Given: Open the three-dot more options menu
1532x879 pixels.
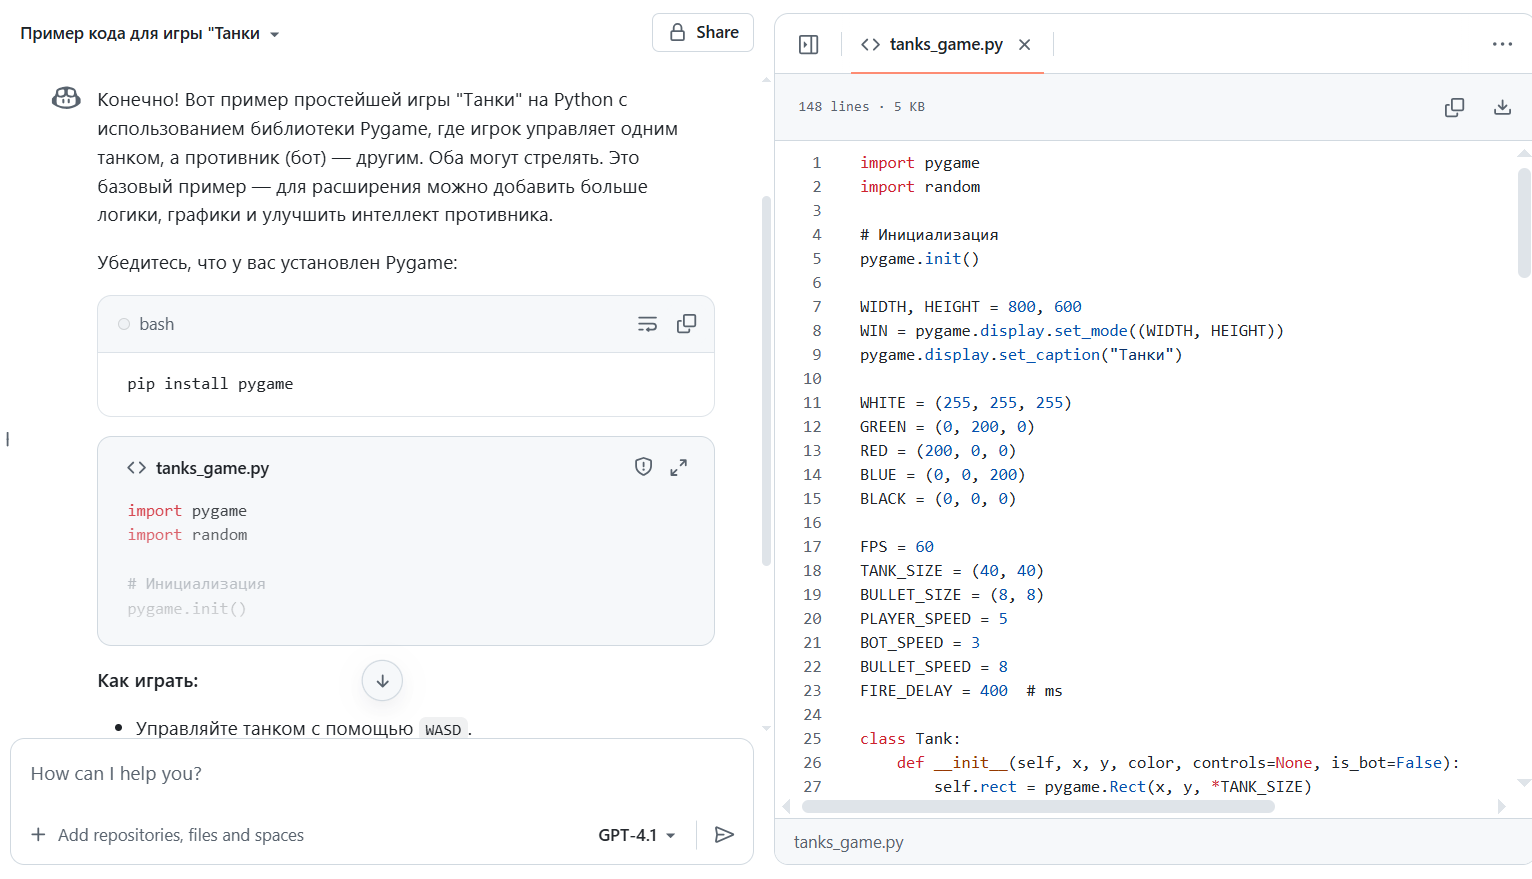Looking at the screenshot, I should click(1501, 45).
